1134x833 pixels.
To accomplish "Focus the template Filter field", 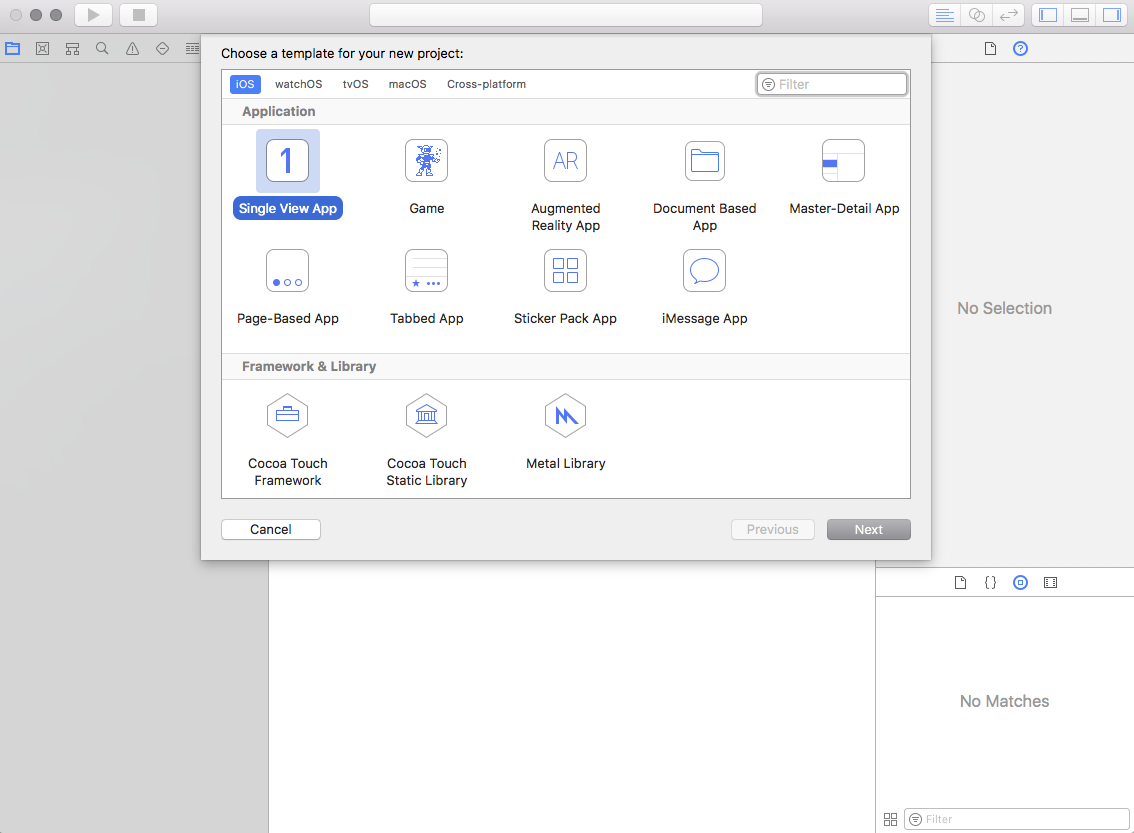I will click(832, 84).
